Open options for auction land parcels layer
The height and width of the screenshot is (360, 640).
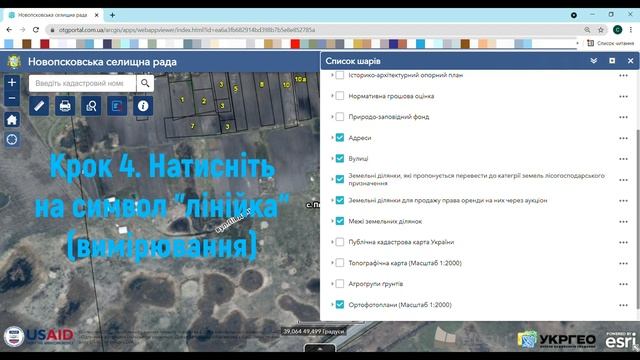623,201
